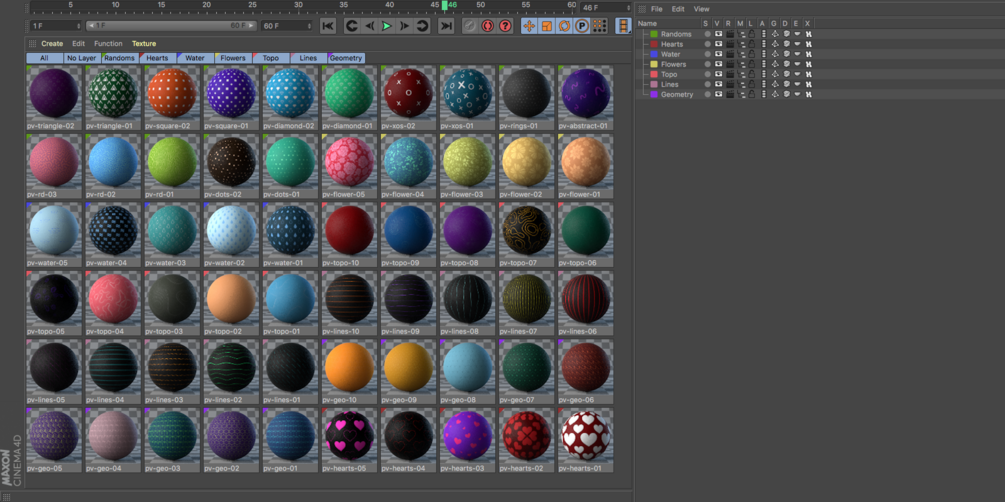Go to start of animation

328,26
